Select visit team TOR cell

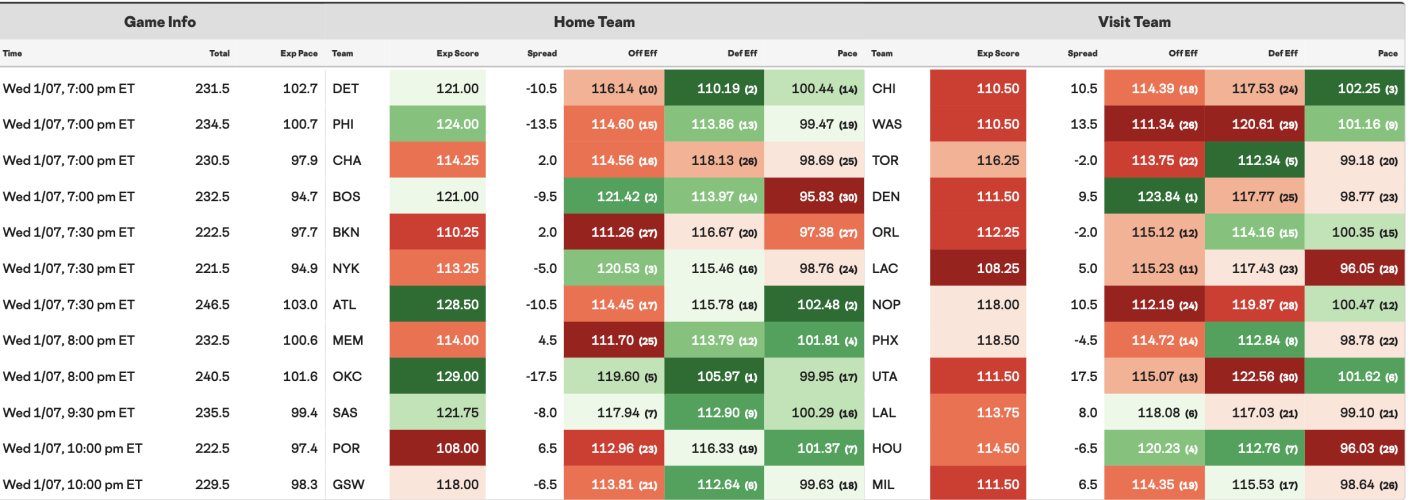[885, 160]
